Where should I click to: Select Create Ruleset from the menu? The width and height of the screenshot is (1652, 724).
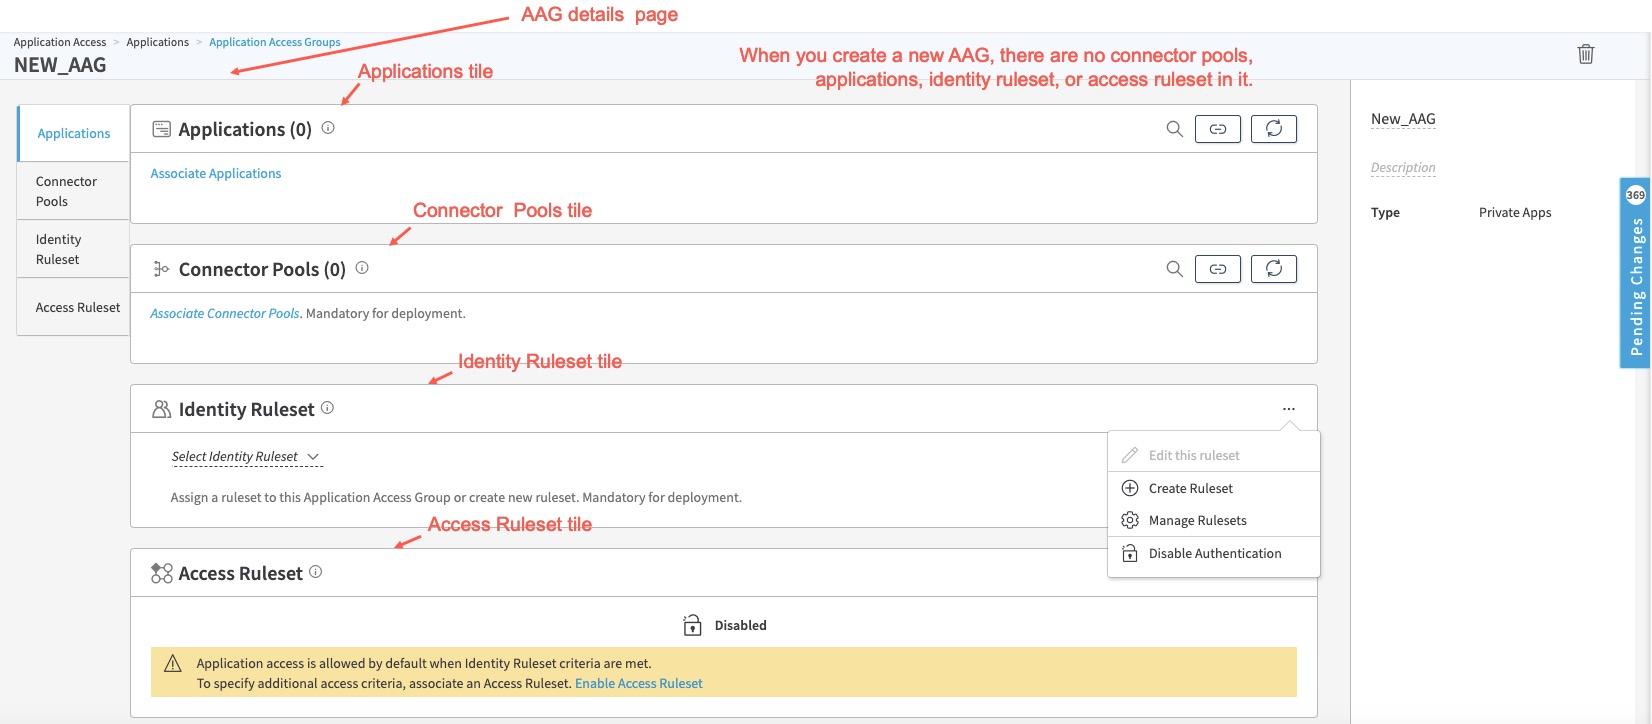[1190, 488]
